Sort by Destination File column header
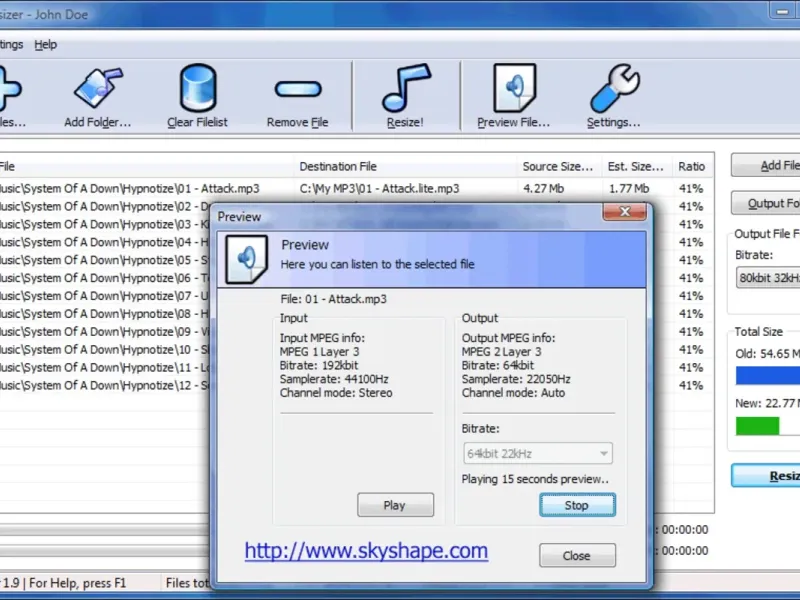This screenshot has width=800, height=600. click(405, 166)
